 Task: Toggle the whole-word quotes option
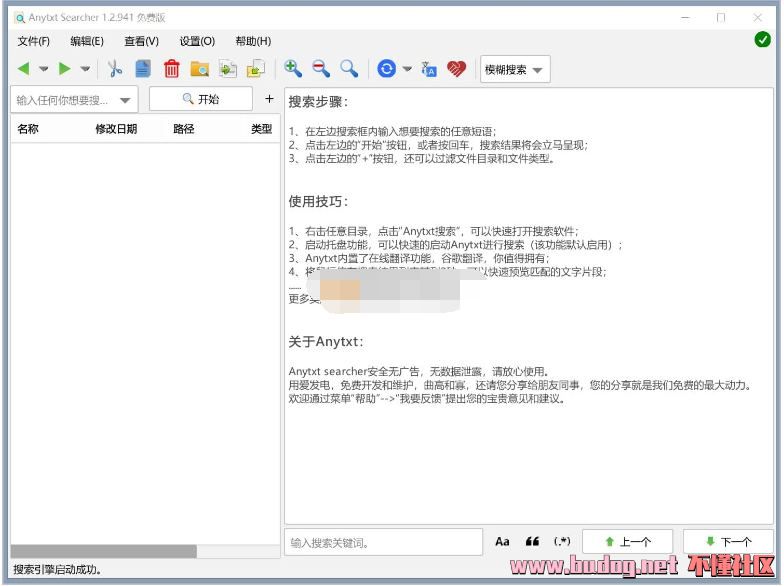pos(532,542)
